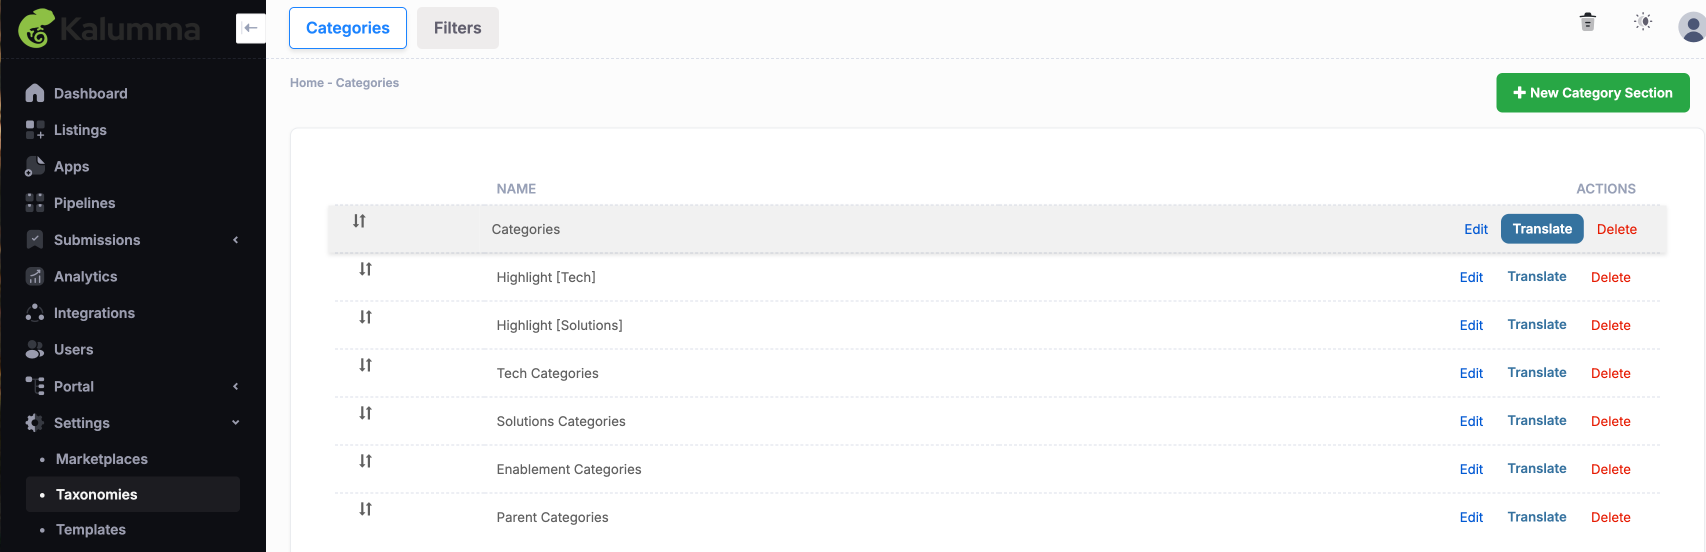Delete the Highlight [Solutions] category
Viewport: 1706px width, 552px height.
(x=1611, y=325)
